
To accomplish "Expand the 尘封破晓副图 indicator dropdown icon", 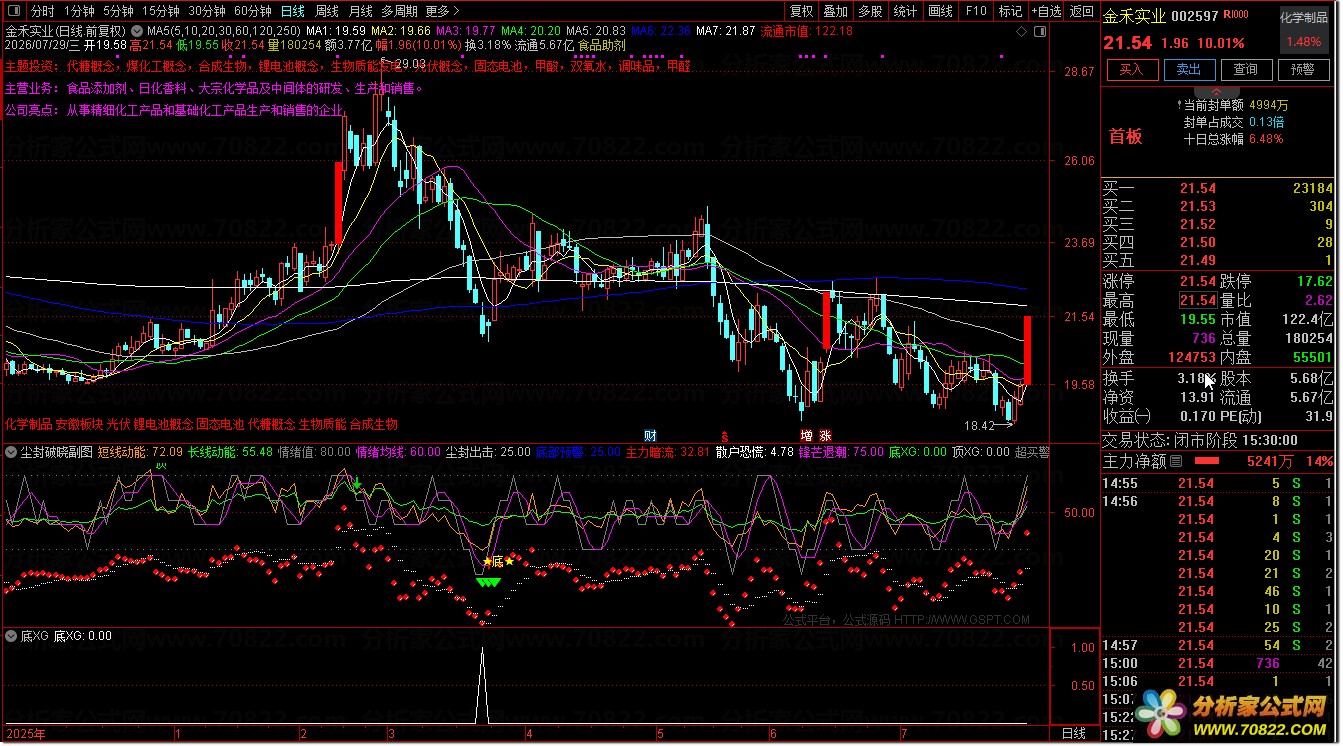I will pyautogui.click(x=11, y=452).
